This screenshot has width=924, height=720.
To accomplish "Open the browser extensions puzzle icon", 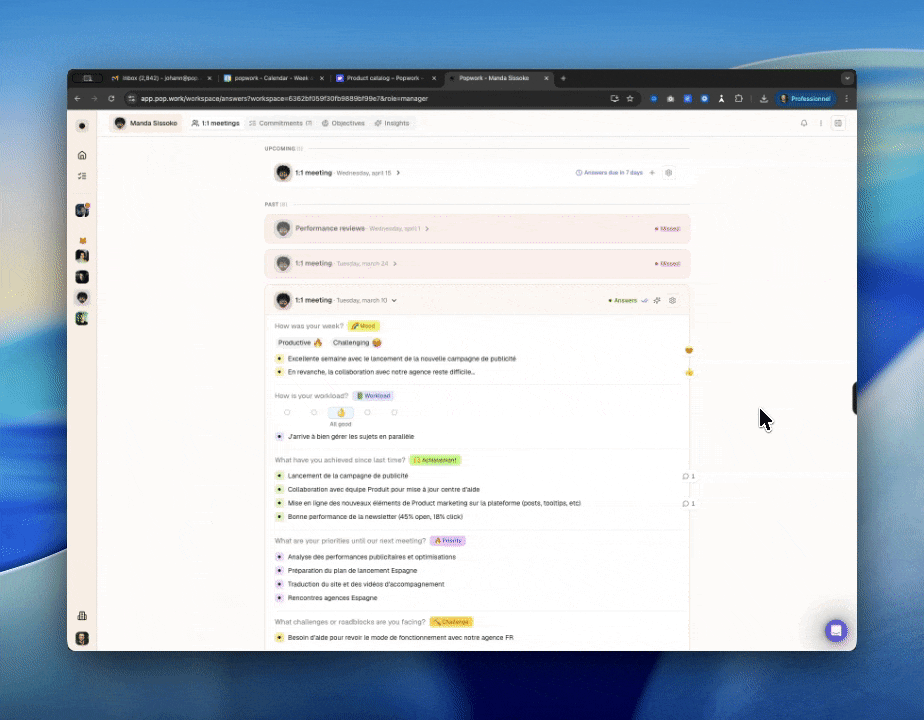I will point(738,98).
